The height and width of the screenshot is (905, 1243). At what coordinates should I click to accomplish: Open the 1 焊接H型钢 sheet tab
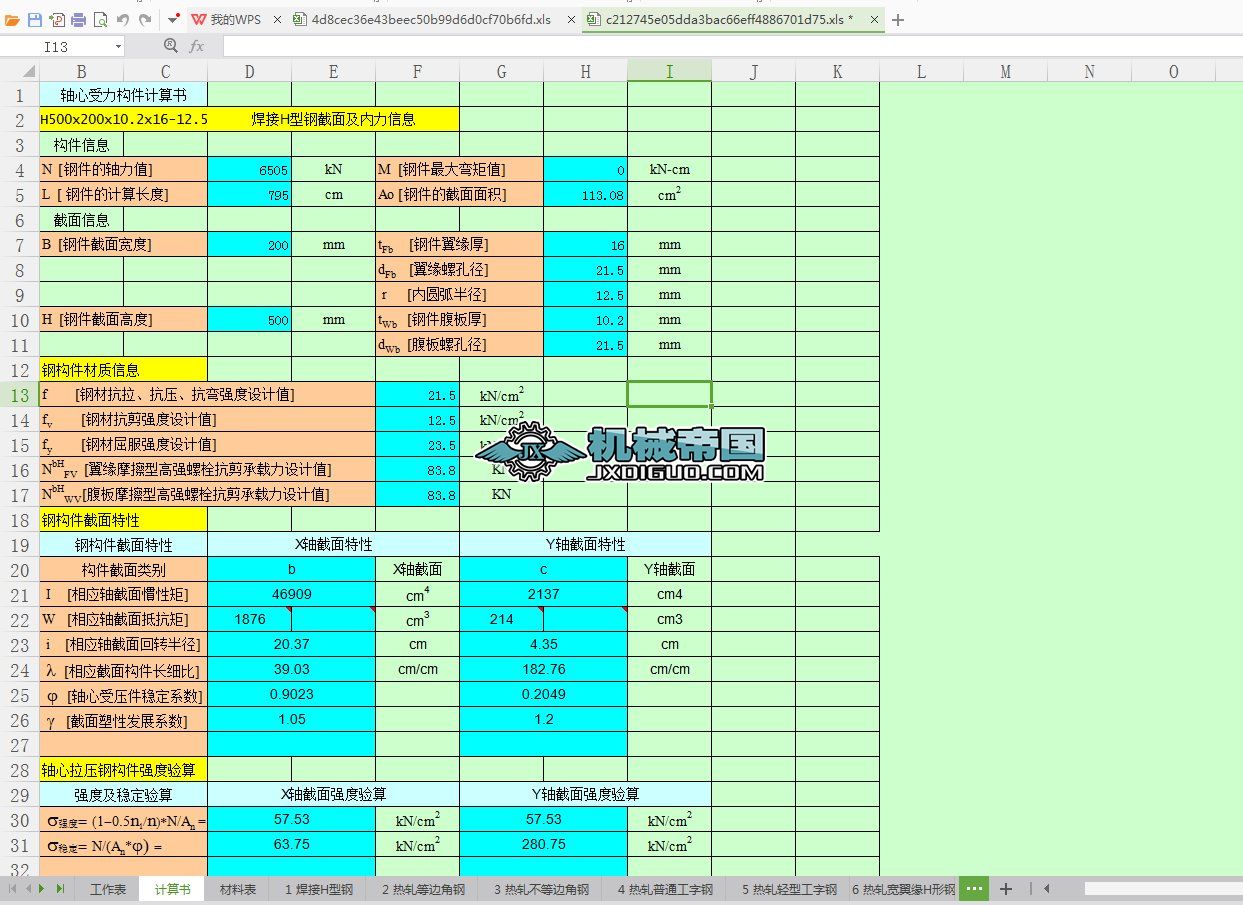(317, 889)
